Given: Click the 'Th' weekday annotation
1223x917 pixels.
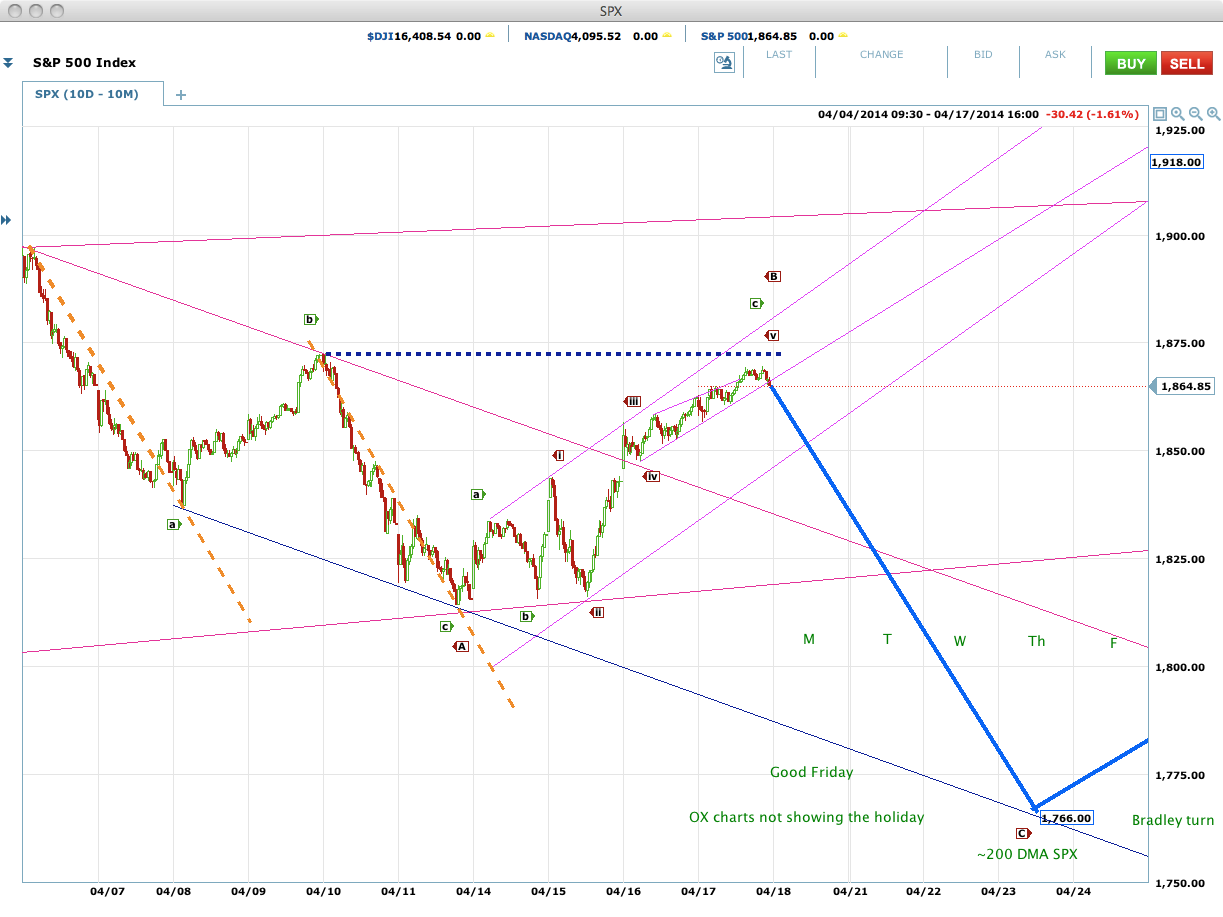Looking at the screenshot, I should tap(1037, 640).
